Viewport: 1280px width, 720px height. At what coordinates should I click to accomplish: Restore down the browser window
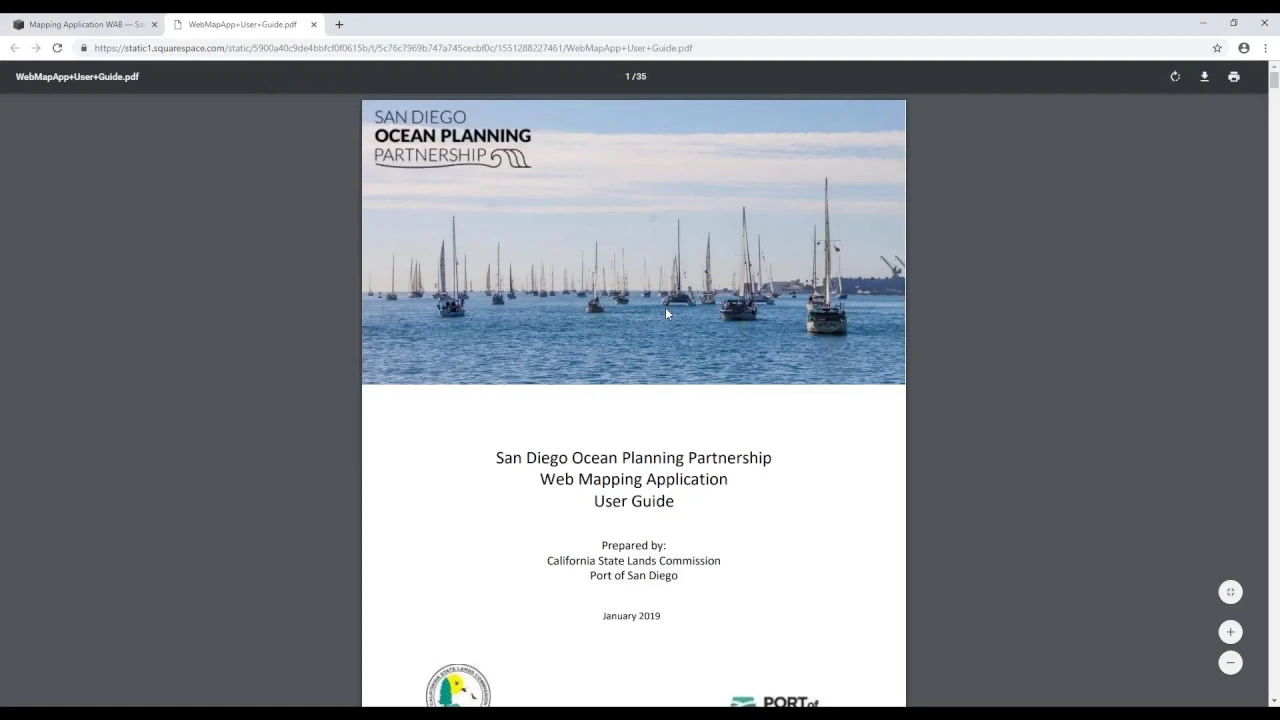[1234, 23]
